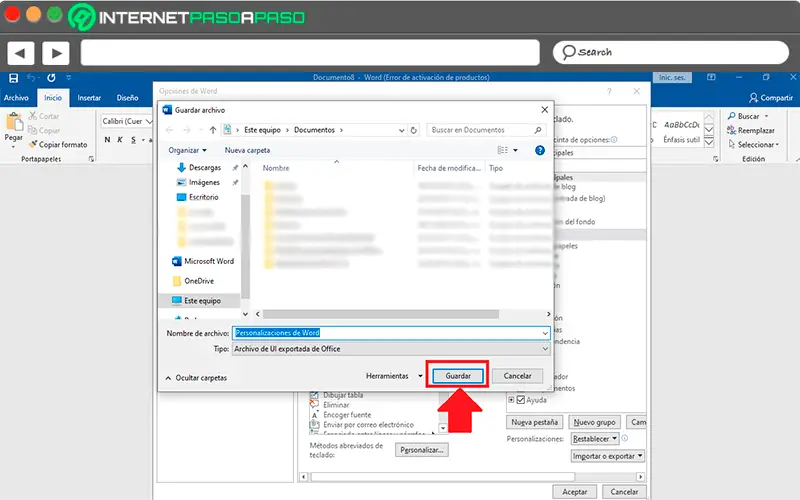This screenshot has width=800, height=500.
Task: Click the Compartir share button
Action: pyautogui.click(x=771, y=97)
